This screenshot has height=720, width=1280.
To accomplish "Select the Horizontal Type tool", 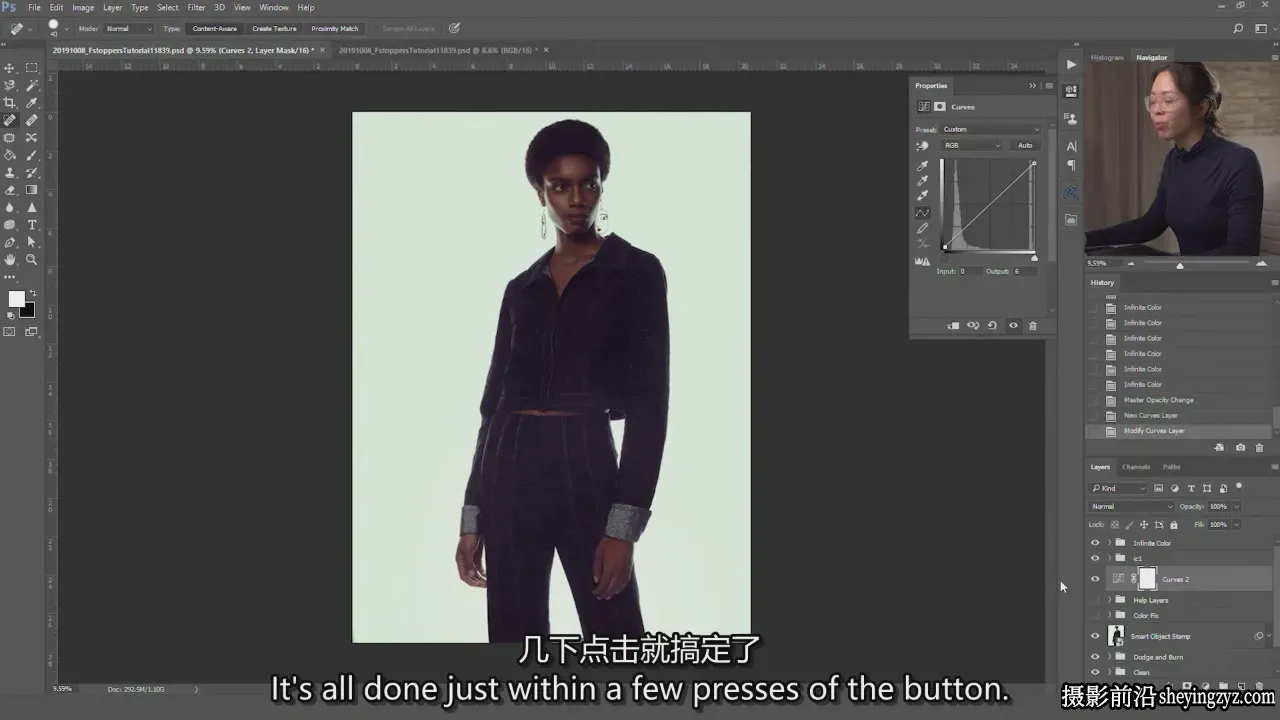I will [31, 225].
